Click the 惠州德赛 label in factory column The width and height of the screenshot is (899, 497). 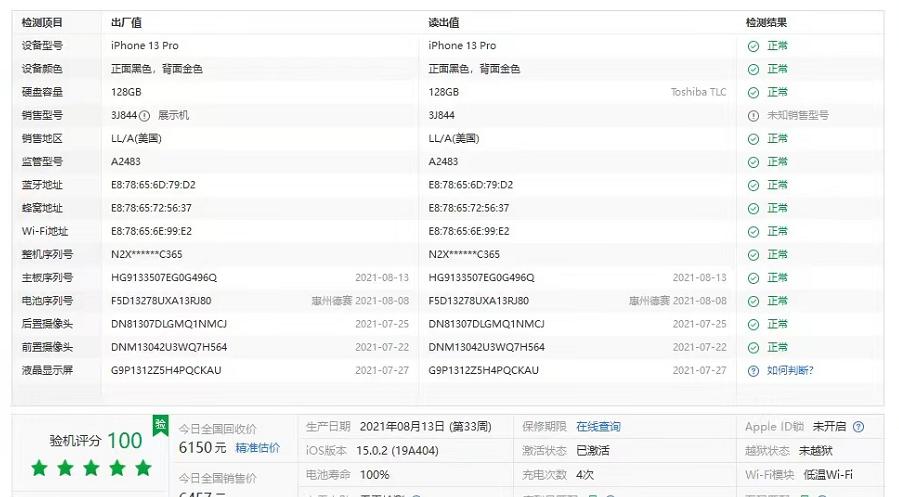(331, 300)
